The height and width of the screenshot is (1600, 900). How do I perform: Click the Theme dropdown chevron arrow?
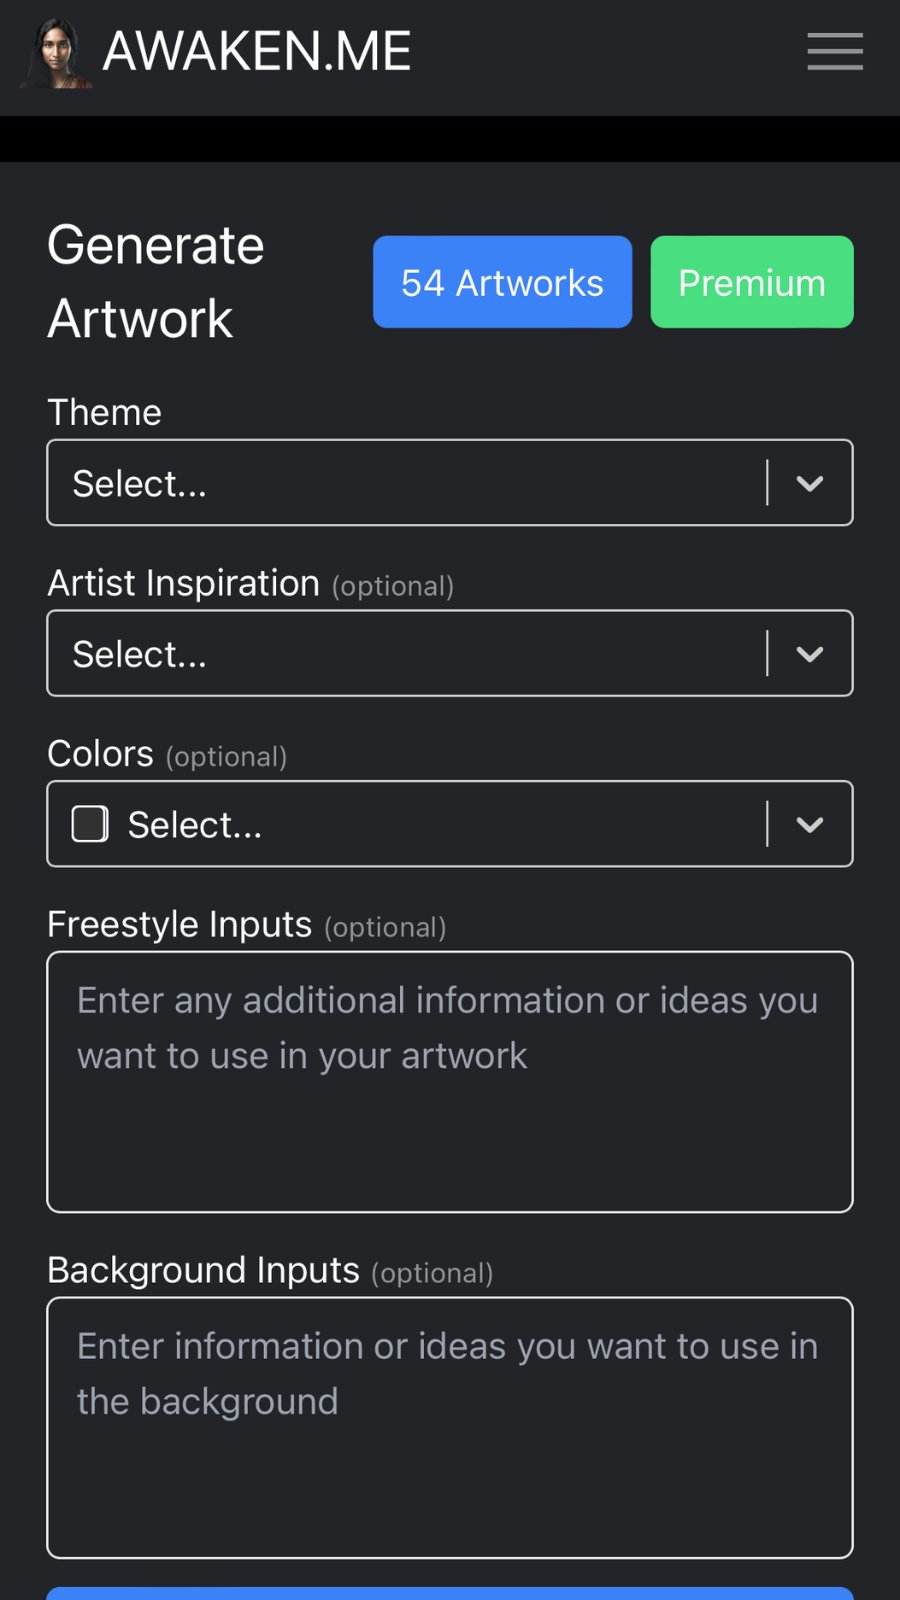(x=810, y=484)
